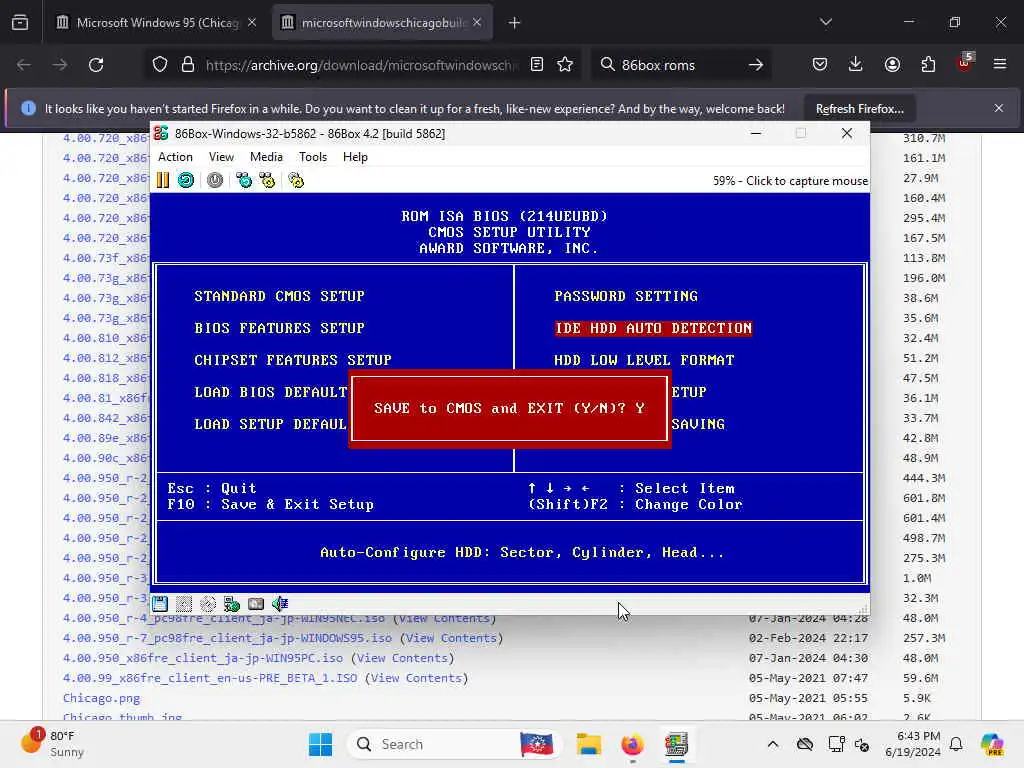View Contents of ja-jp-WIN95PC.iso
This screenshot has height=768, width=1024.
402,658
